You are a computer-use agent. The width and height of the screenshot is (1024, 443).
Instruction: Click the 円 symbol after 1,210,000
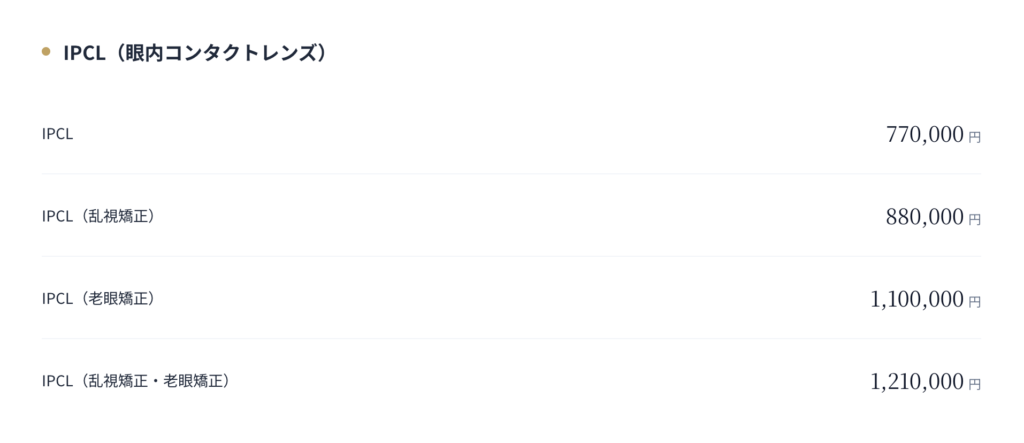click(975, 384)
